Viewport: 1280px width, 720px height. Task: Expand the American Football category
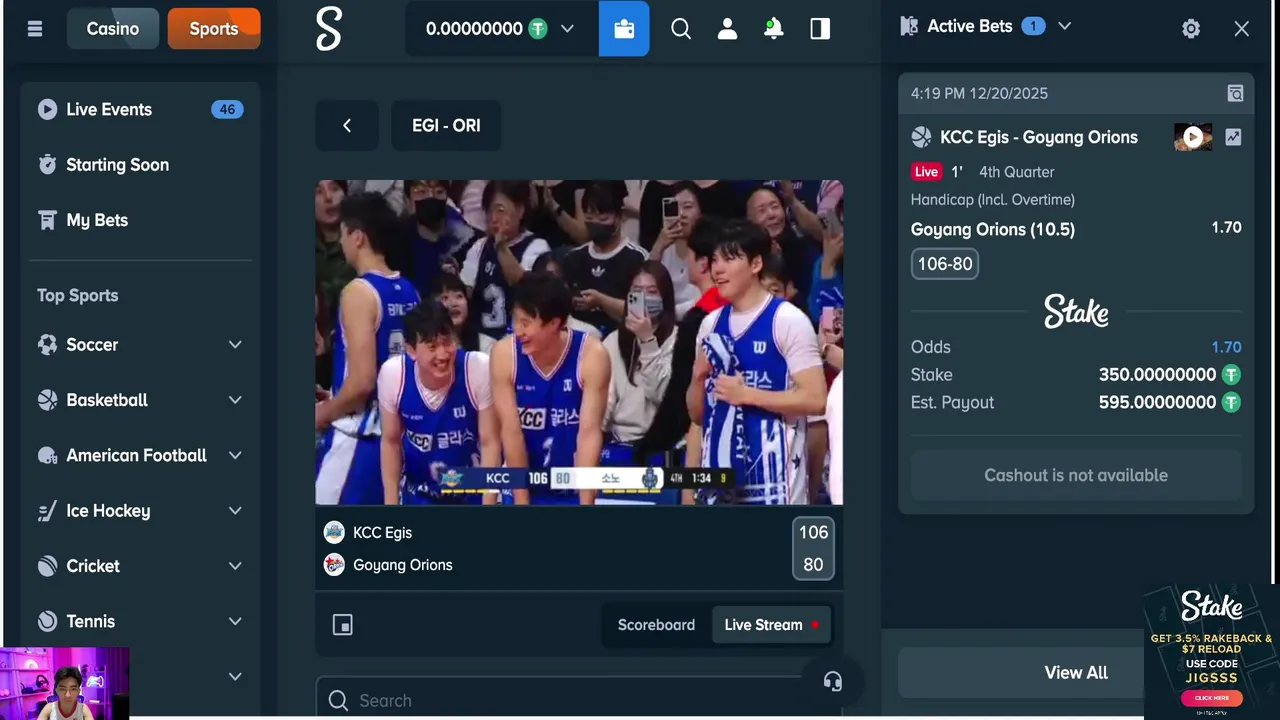tap(235, 455)
